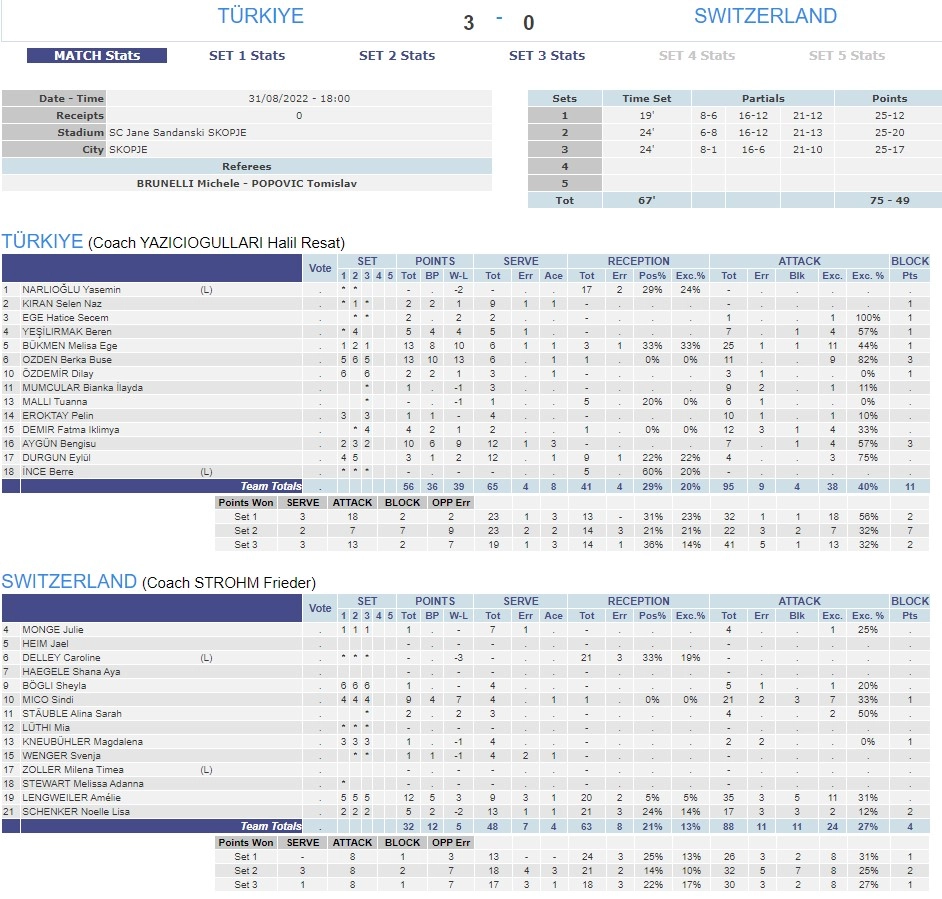Click player name AYGÜN Bengisu
The width and height of the screenshot is (942, 899).
[59, 443]
